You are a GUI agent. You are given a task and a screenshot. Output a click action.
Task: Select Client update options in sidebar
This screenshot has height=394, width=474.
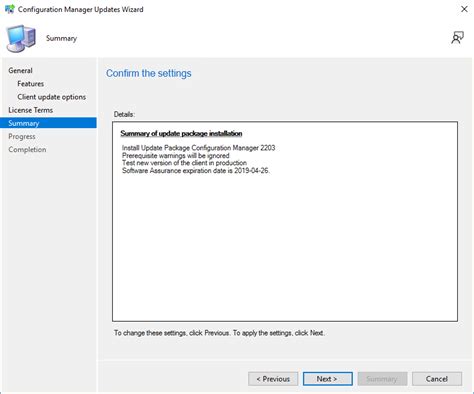(x=52, y=97)
